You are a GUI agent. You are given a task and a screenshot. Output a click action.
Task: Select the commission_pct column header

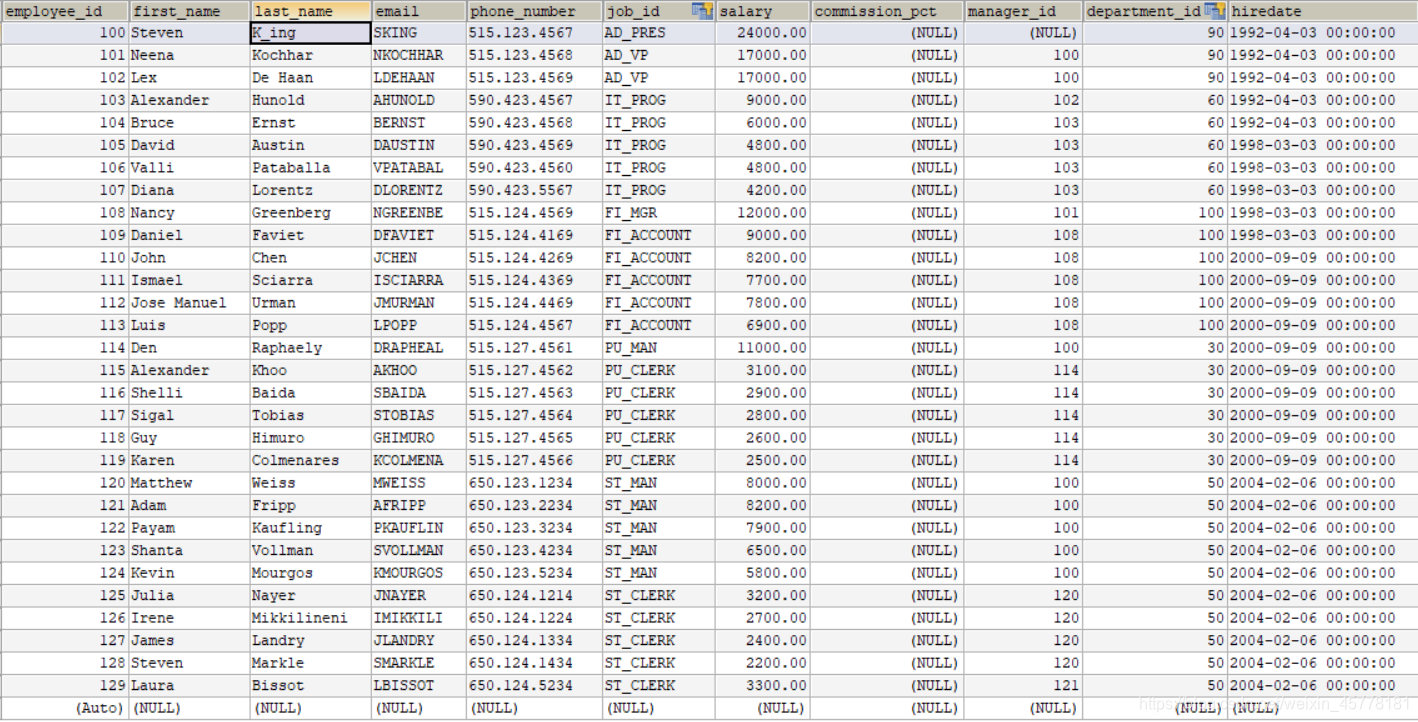pos(887,11)
